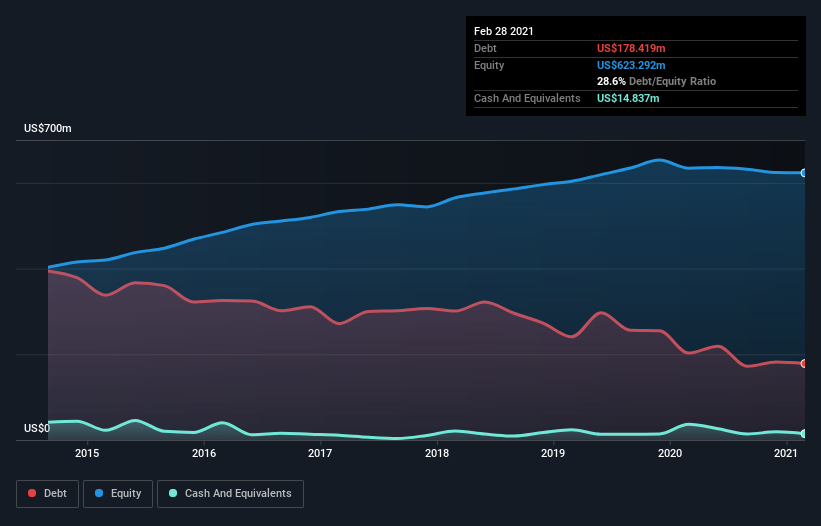Screen dimensions: 821x526
Task: Click the US$700m axis label
Action: (x=48, y=128)
